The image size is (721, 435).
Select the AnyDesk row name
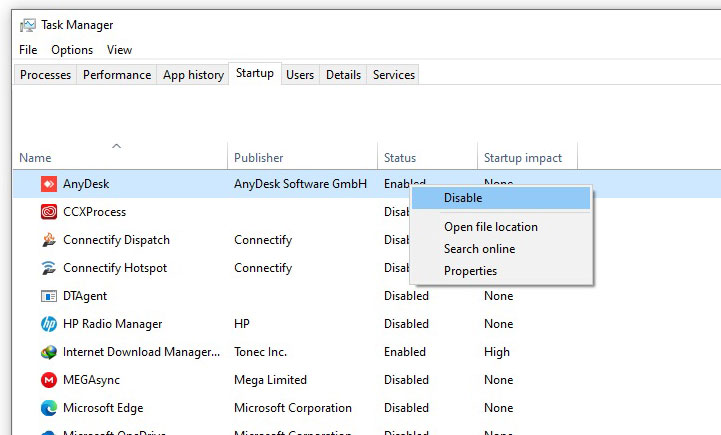pyautogui.click(x=86, y=184)
